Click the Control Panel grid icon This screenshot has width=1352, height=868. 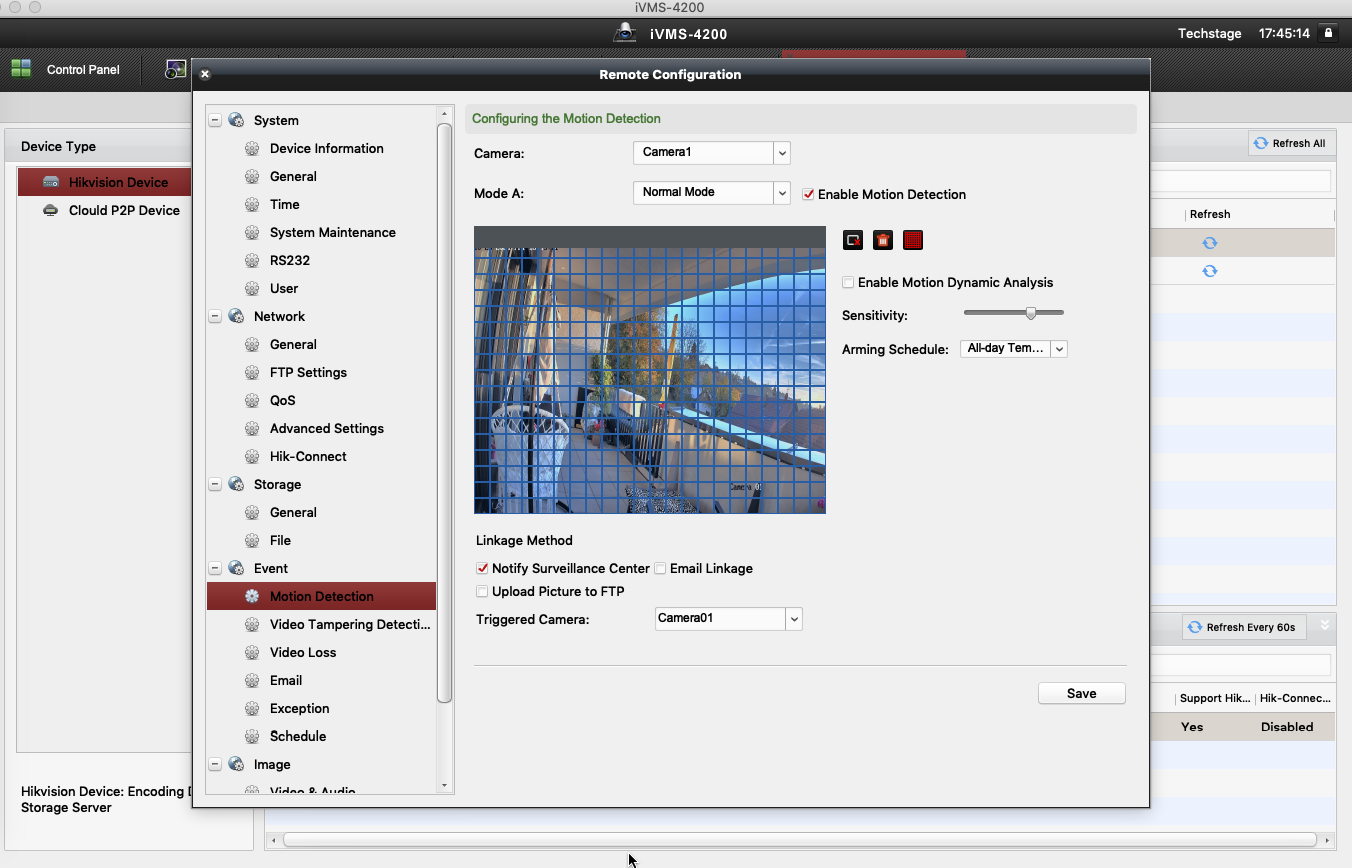[21, 69]
